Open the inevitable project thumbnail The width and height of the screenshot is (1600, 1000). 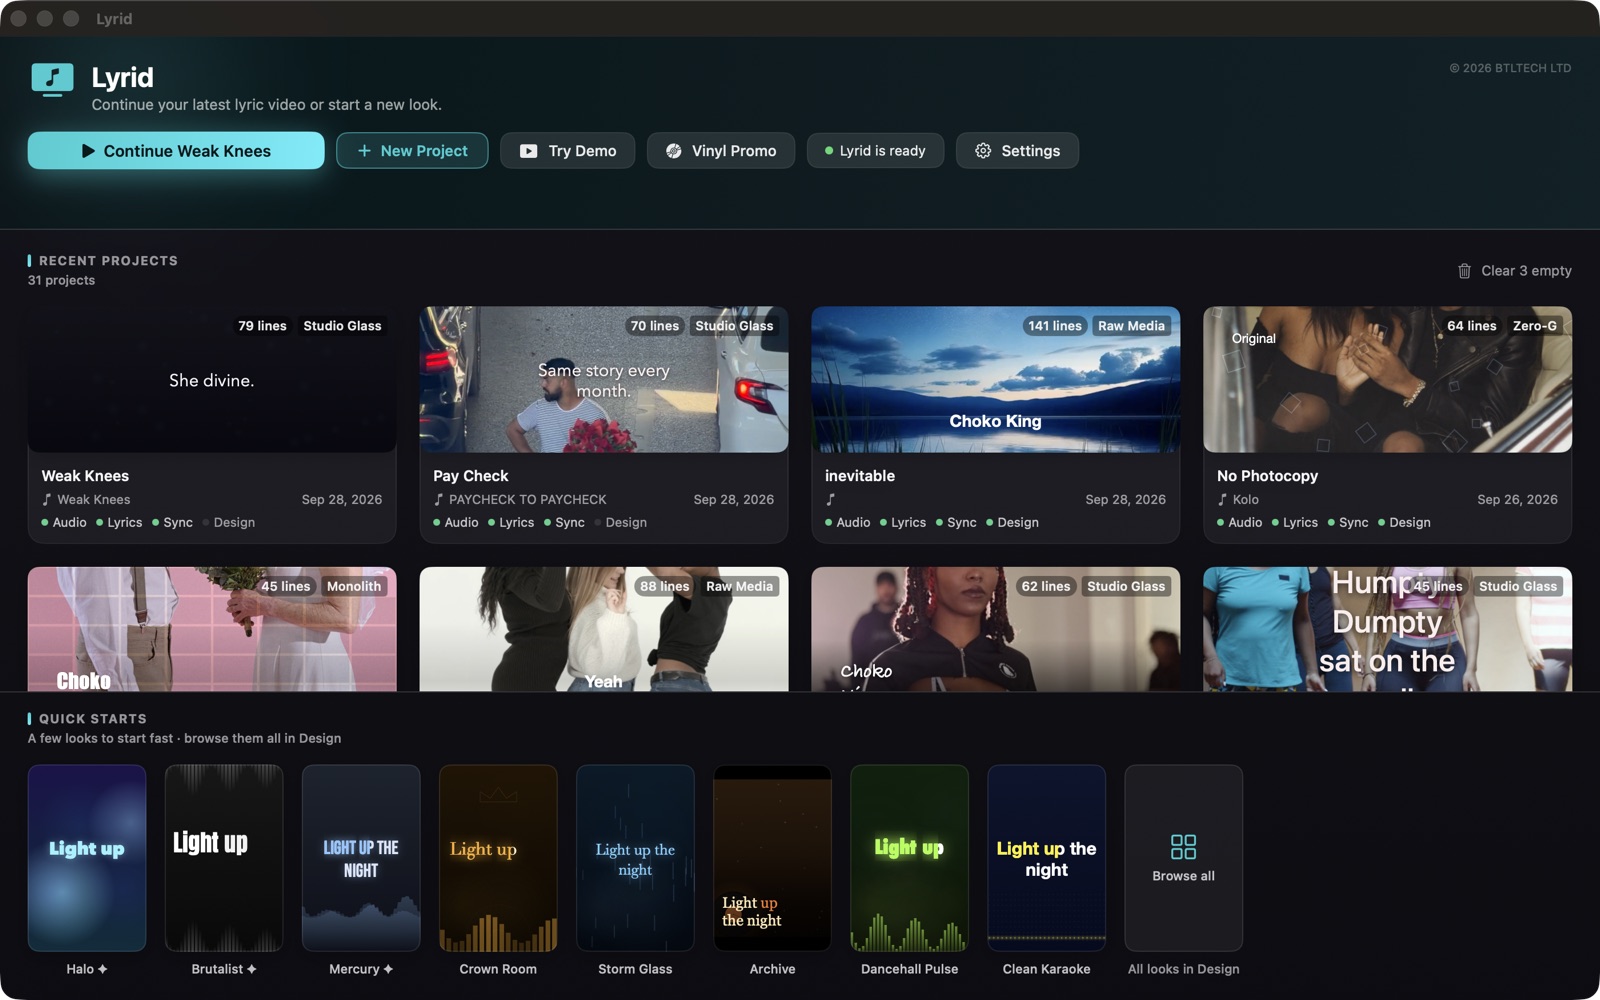(996, 380)
